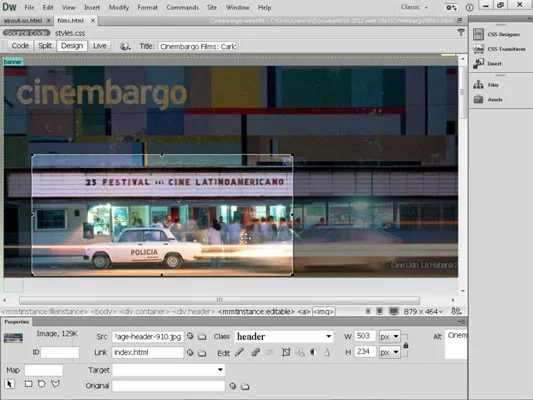The image size is (533, 400).
Task: Click the styles.css related file
Action: coord(70,33)
